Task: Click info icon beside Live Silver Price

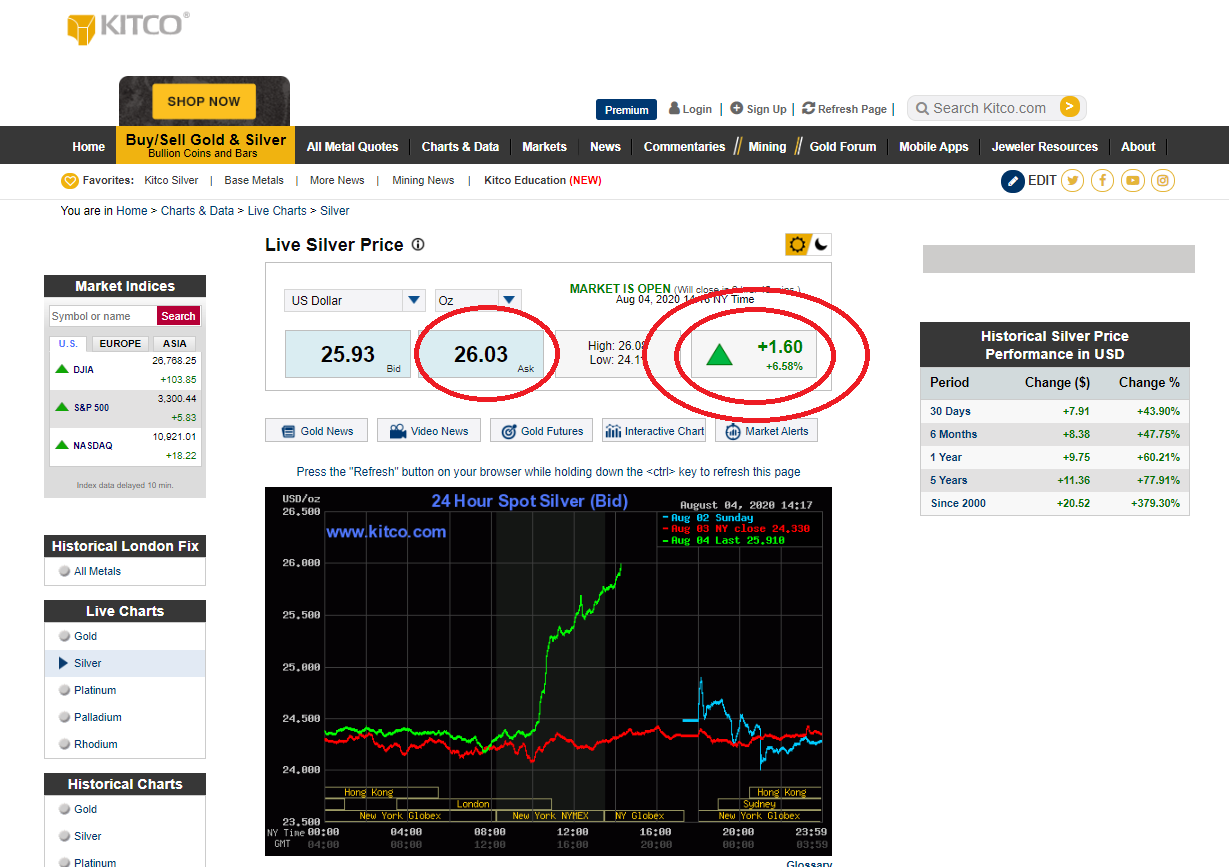Action: click(418, 244)
